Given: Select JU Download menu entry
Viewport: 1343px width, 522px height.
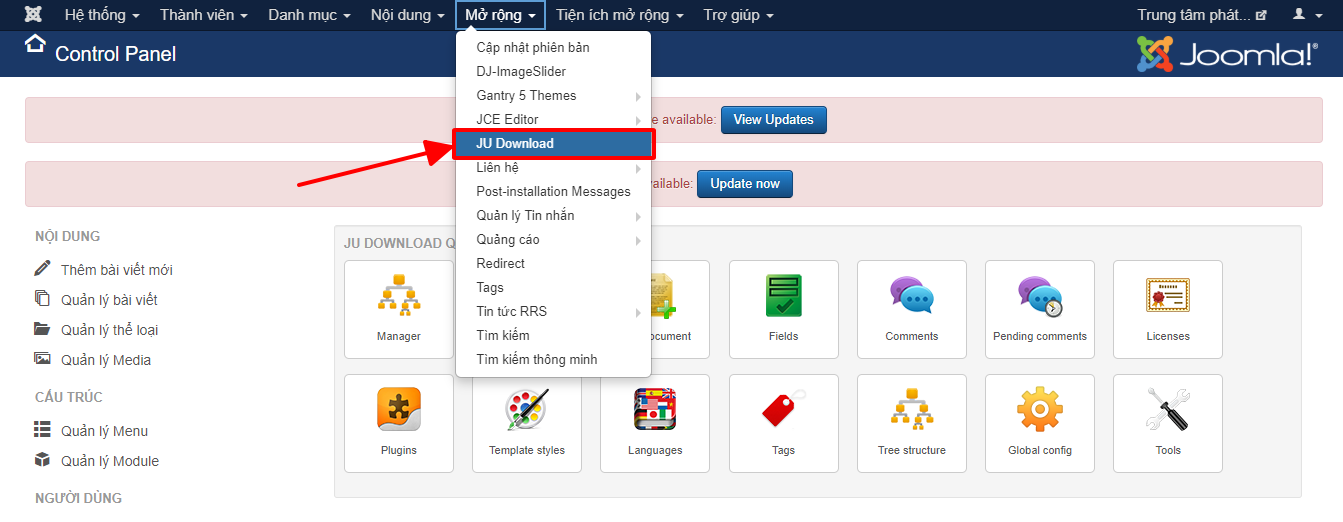Looking at the screenshot, I should tap(553, 144).
